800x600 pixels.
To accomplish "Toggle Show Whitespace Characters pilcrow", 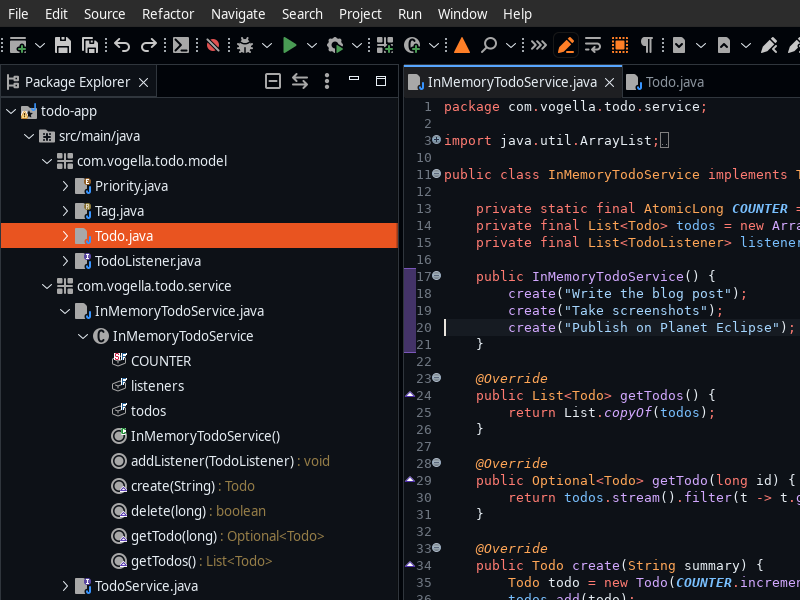I will (647, 45).
